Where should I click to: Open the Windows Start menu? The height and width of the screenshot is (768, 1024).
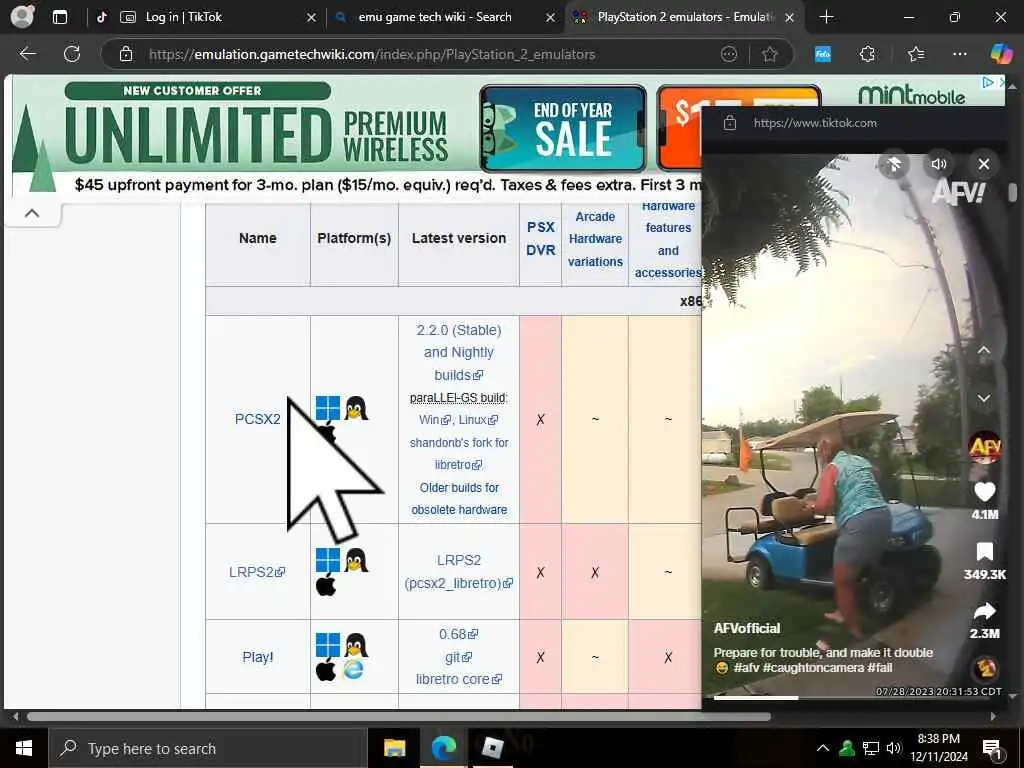[24, 748]
